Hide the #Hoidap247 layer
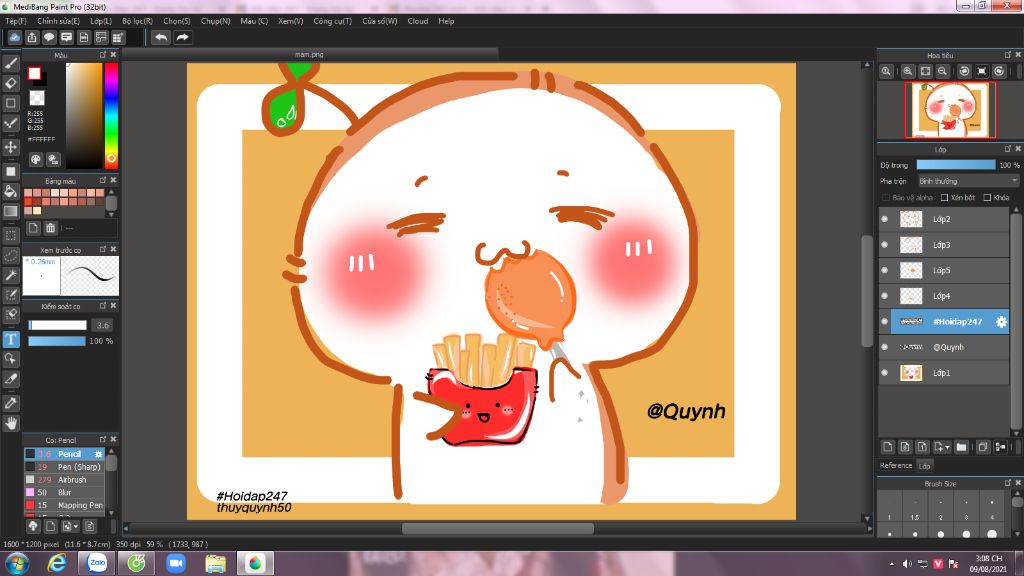The height and width of the screenshot is (576, 1024). [885, 321]
